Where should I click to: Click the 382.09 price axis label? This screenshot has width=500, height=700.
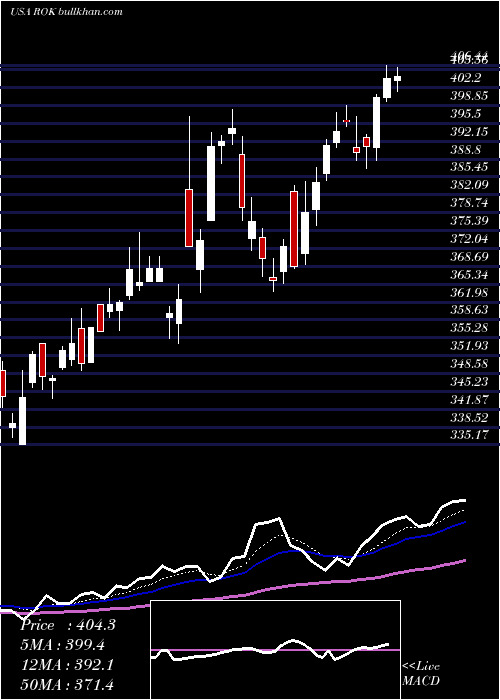[x=469, y=185]
